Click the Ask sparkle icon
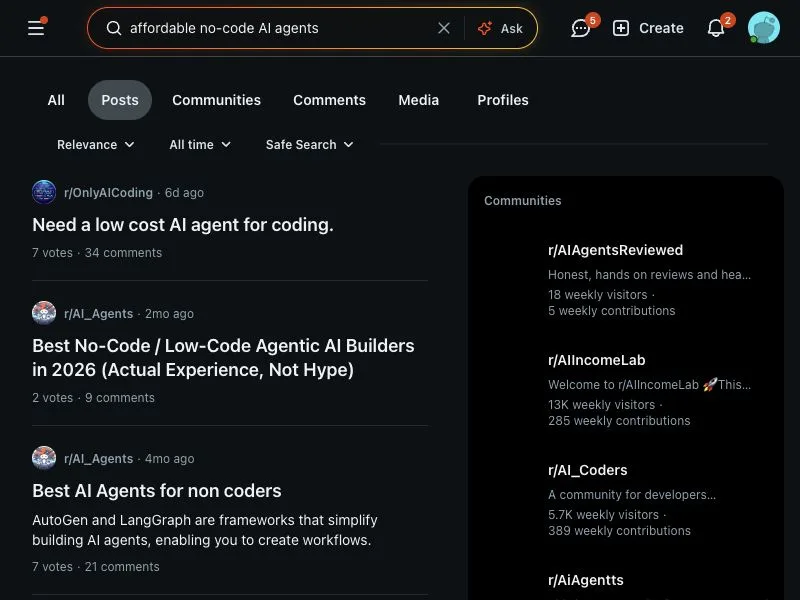Viewport: 800px width, 600px height. click(485, 28)
